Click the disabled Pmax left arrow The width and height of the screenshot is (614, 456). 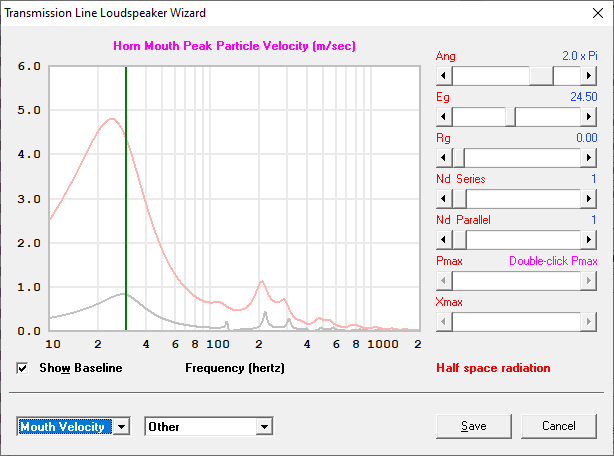pos(444,281)
